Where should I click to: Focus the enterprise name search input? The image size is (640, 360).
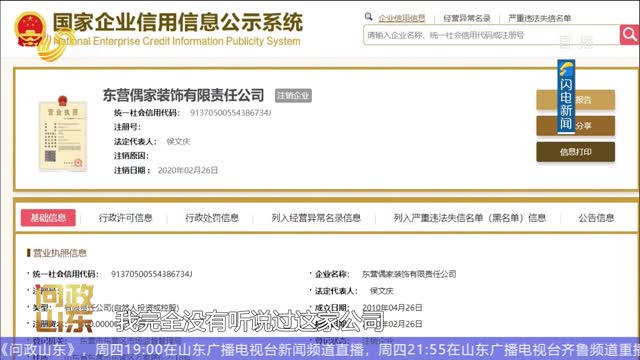point(491,35)
